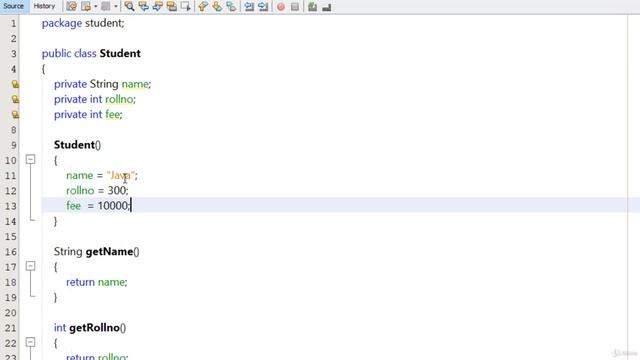Go to Next Bookmark icon
The image size is (640, 360).
tap(217, 7)
